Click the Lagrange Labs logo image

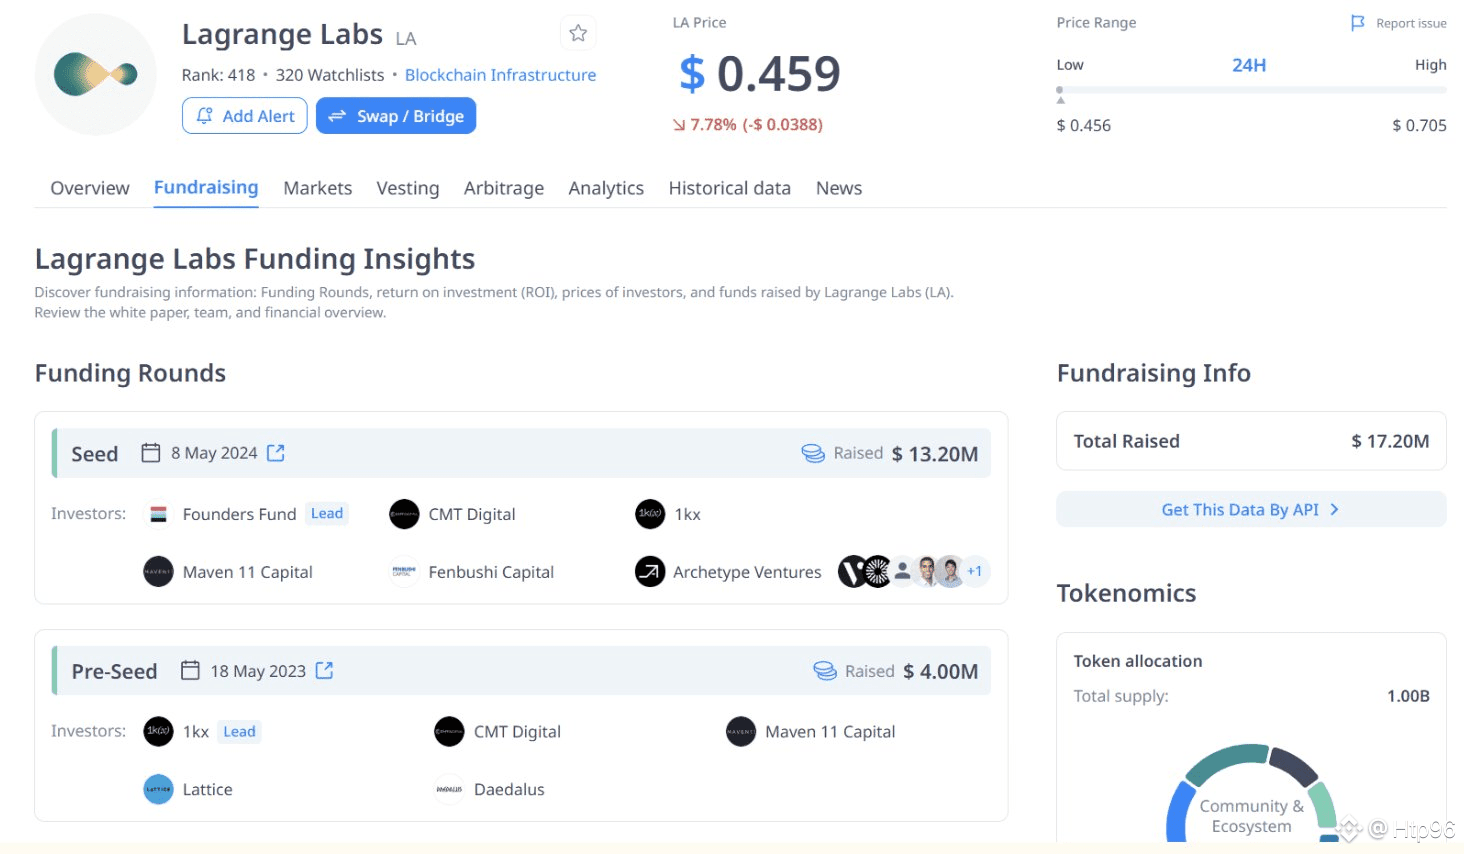pos(96,74)
